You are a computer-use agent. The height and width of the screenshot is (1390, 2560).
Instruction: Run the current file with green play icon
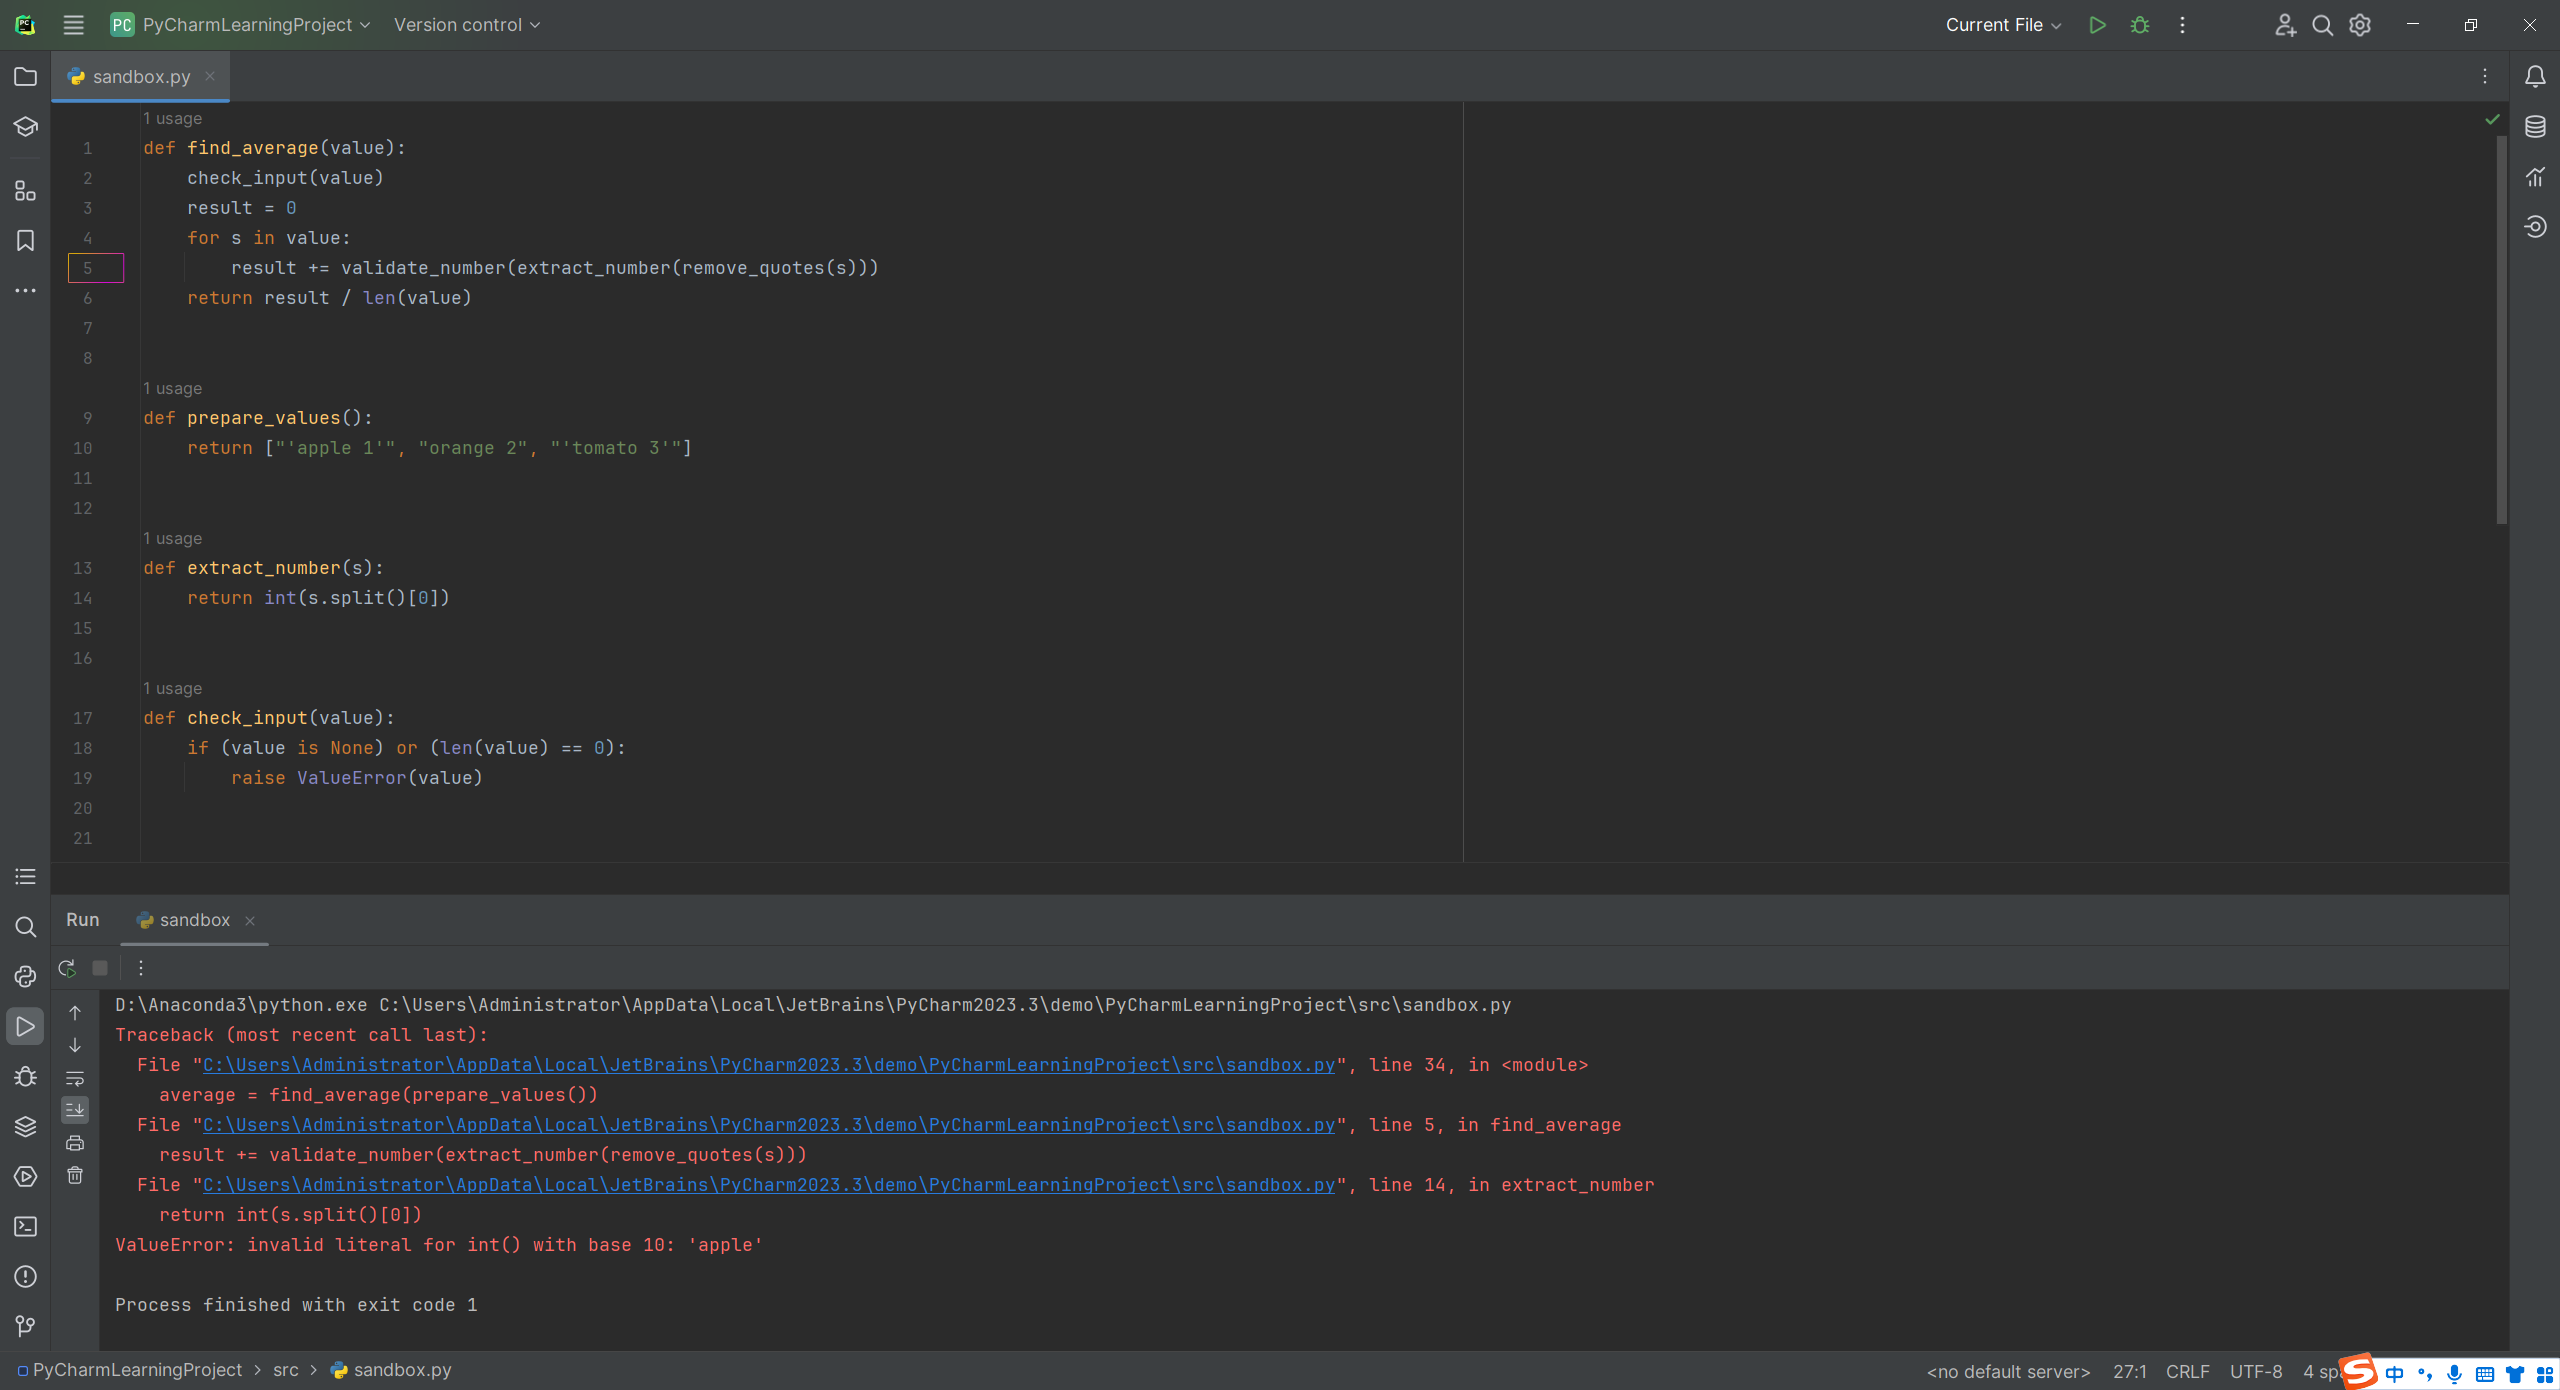tap(2097, 25)
